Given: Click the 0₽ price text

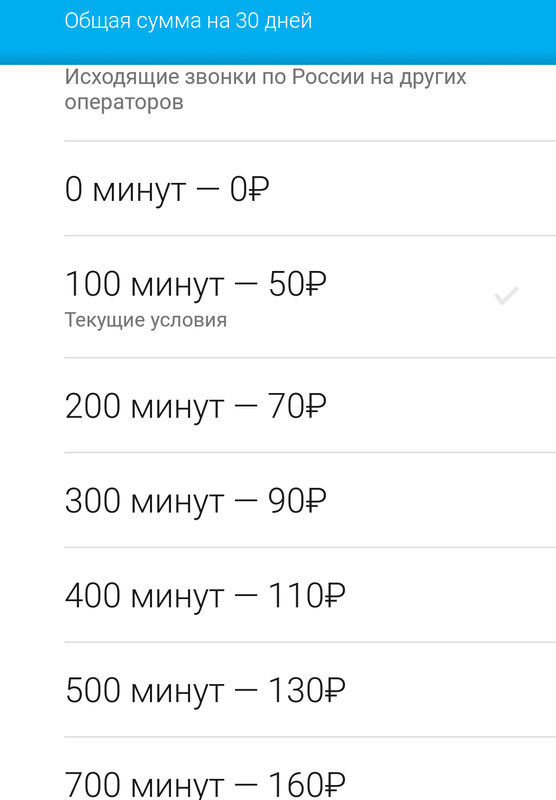Looking at the screenshot, I should click(249, 189).
